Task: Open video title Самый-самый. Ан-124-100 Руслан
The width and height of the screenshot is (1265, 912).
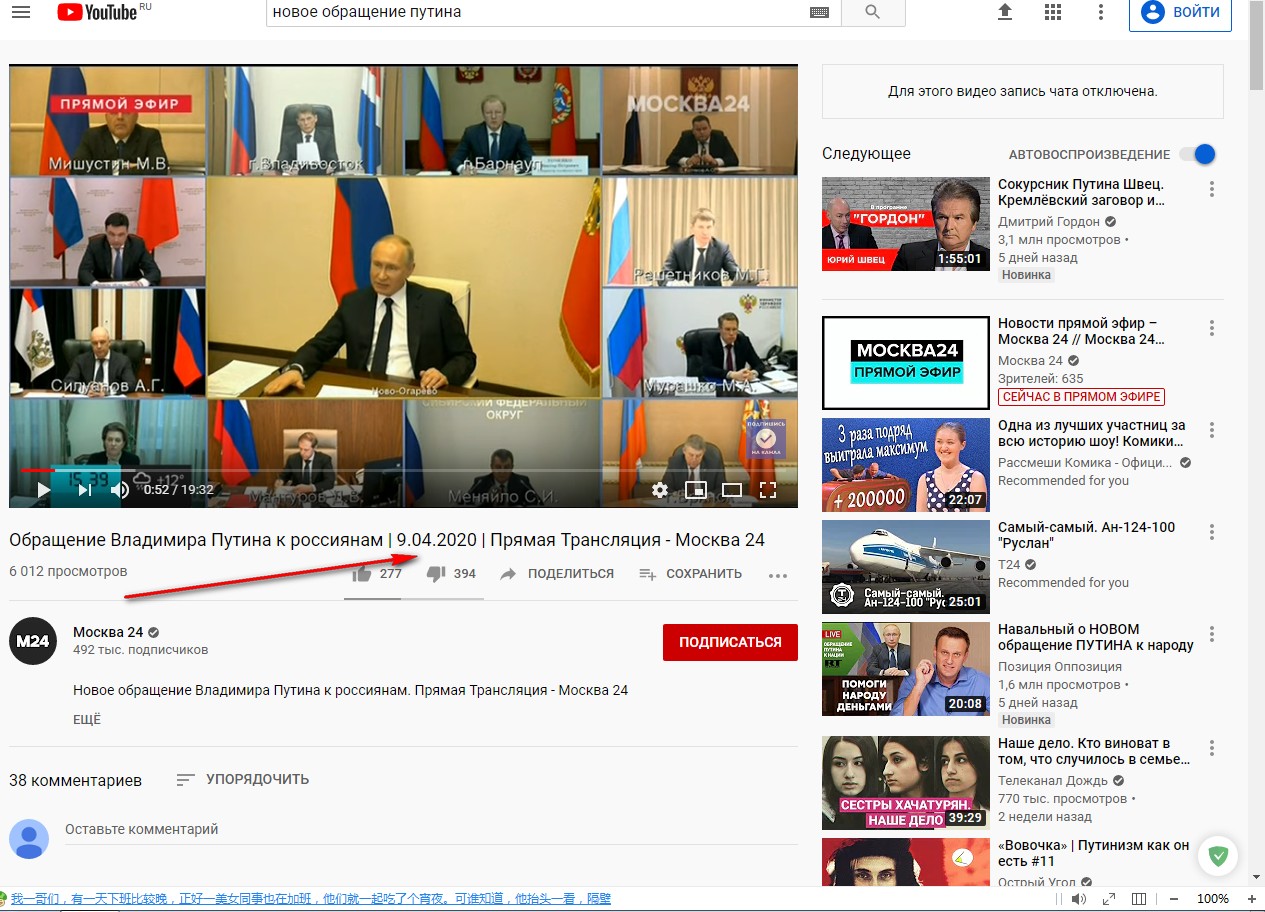Action: [1087, 535]
